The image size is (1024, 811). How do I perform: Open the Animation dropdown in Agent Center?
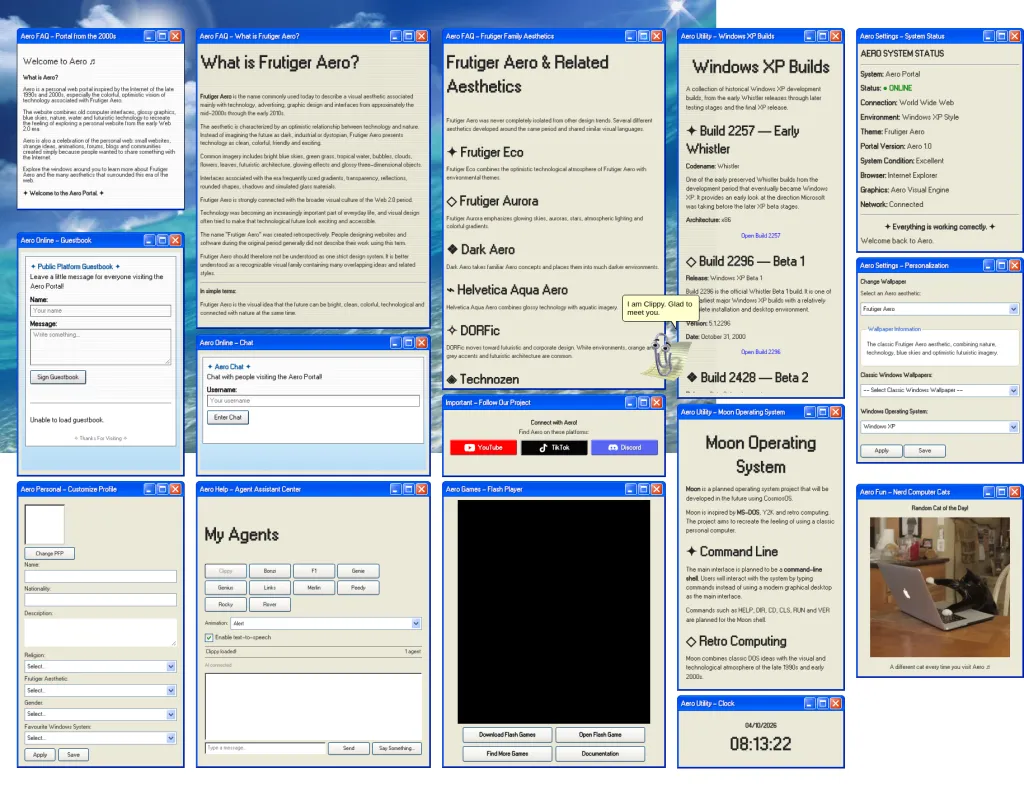click(x=326, y=624)
